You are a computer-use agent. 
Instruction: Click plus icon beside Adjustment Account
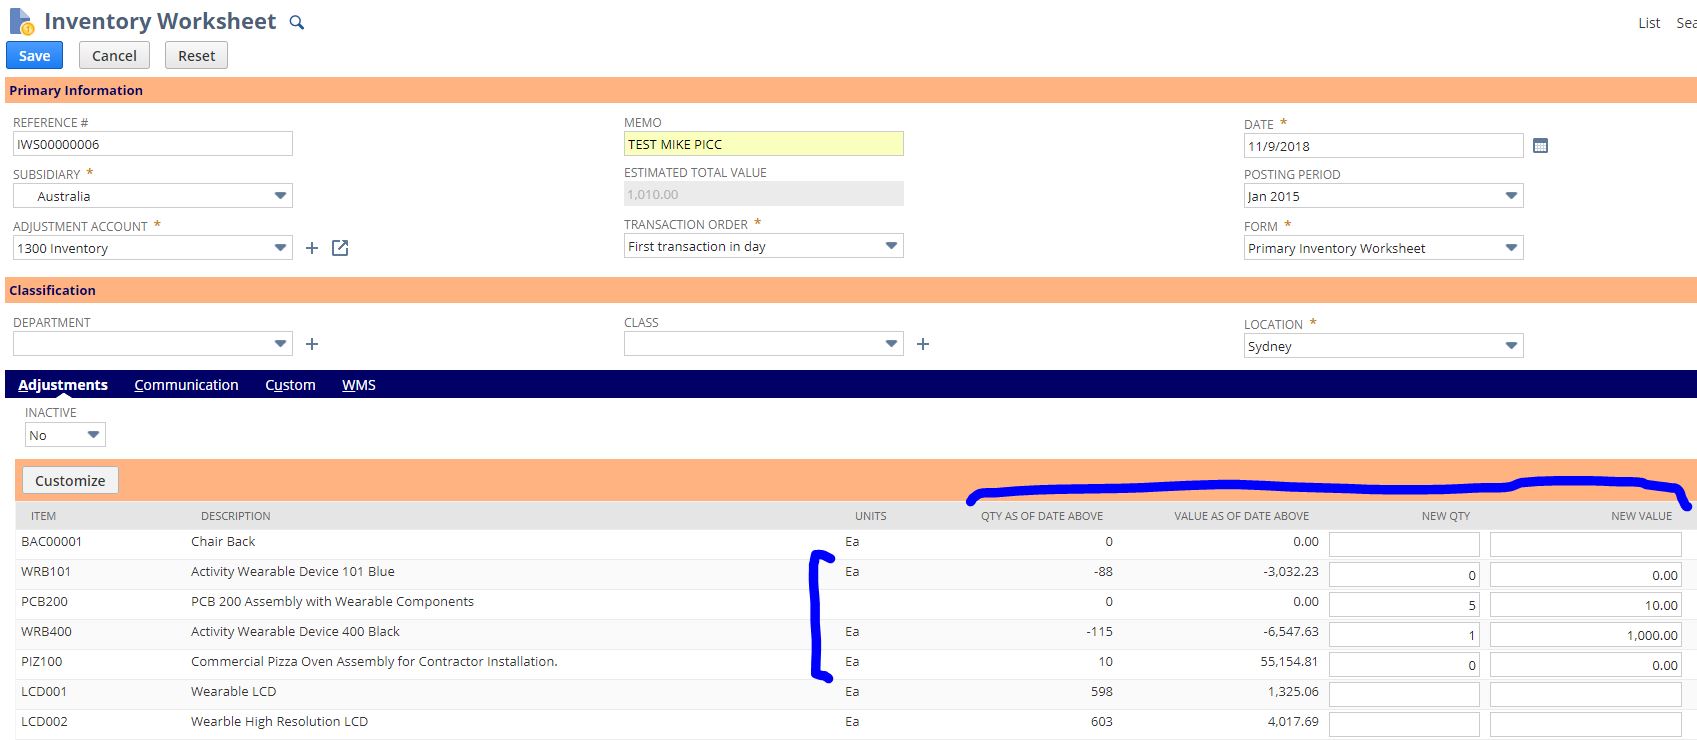[x=312, y=248]
